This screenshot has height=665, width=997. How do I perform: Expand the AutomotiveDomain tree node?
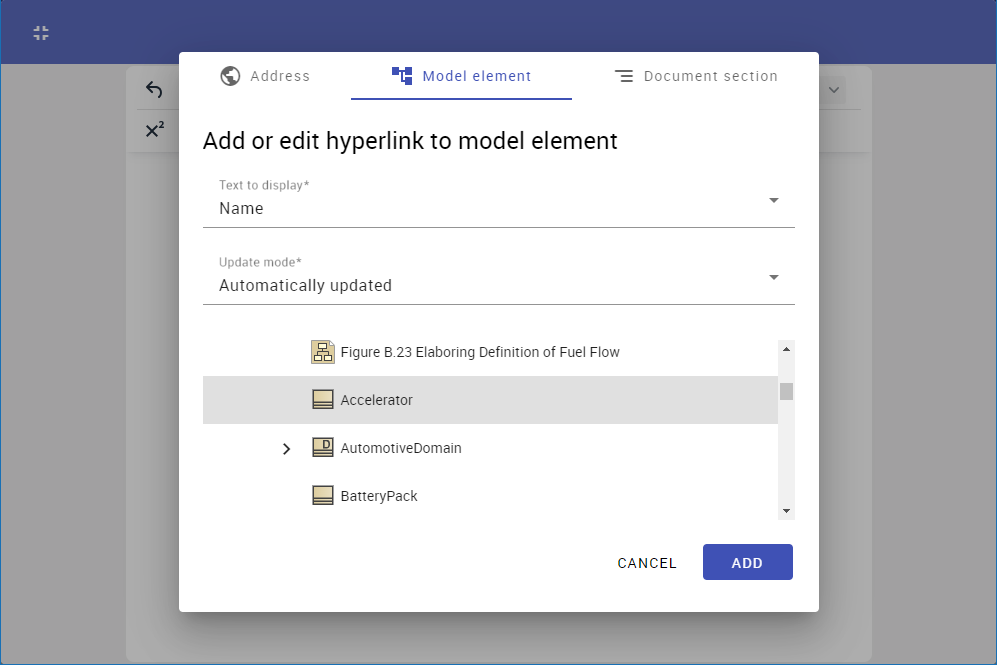point(287,448)
